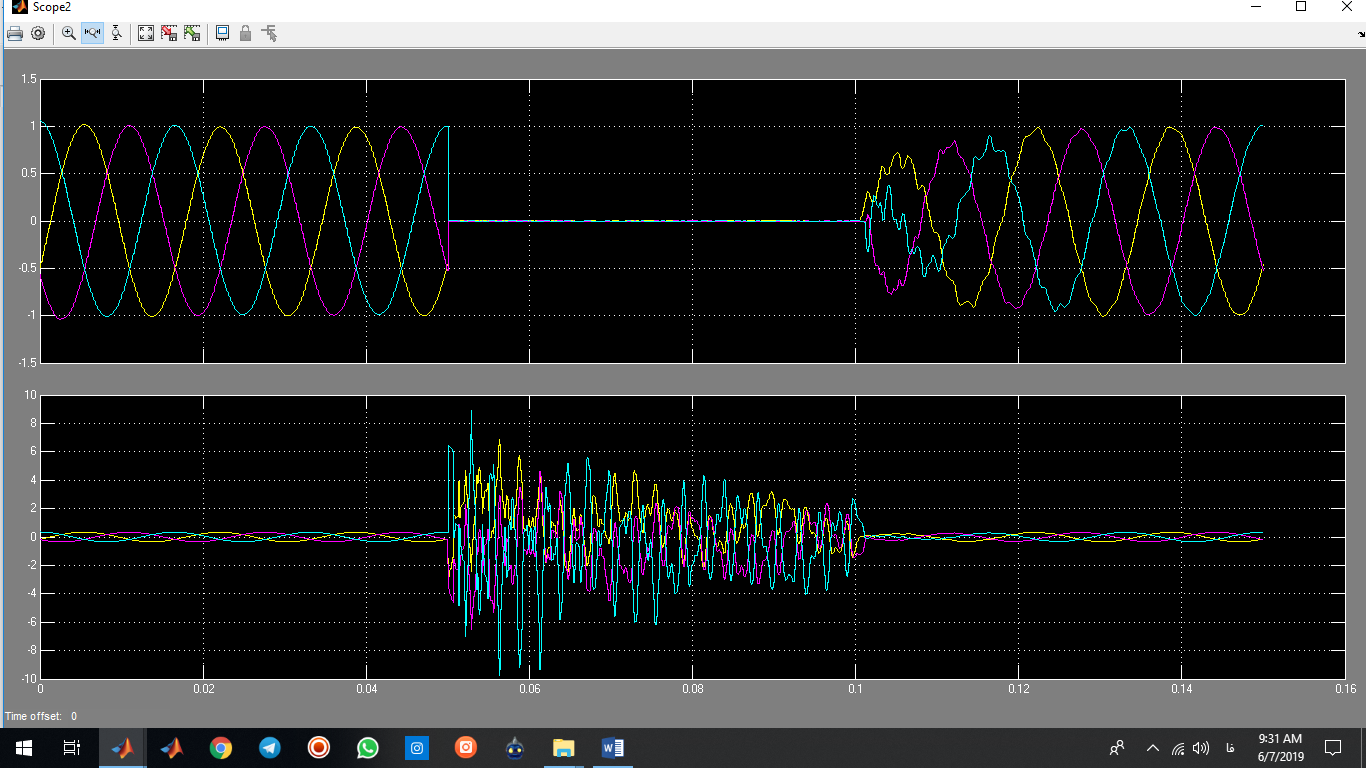Save current axes settings icon
1366x768 pixels.
point(169,33)
